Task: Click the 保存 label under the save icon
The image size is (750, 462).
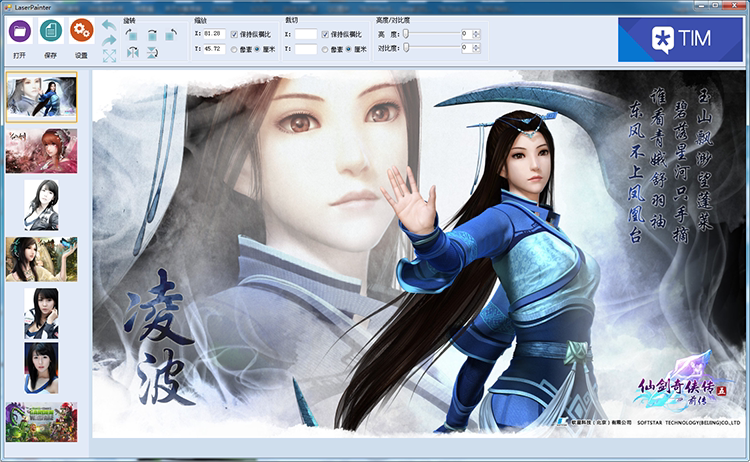Action: [x=51, y=55]
